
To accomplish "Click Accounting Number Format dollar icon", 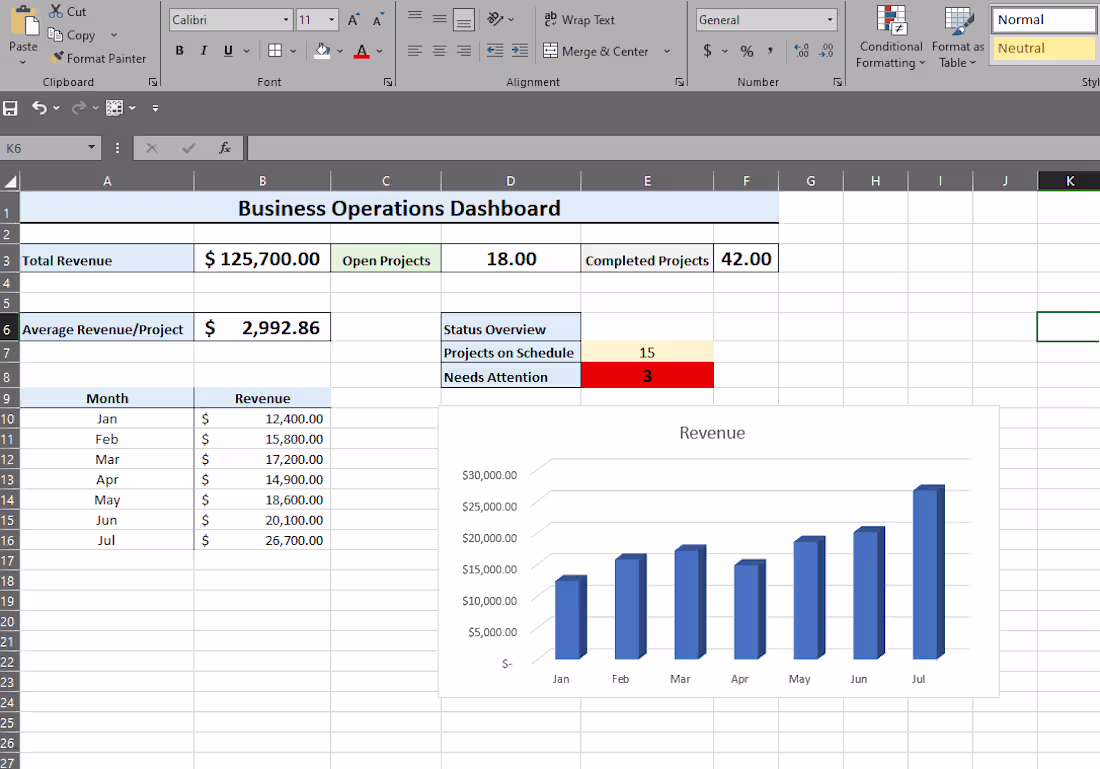I will tap(707, 51).
